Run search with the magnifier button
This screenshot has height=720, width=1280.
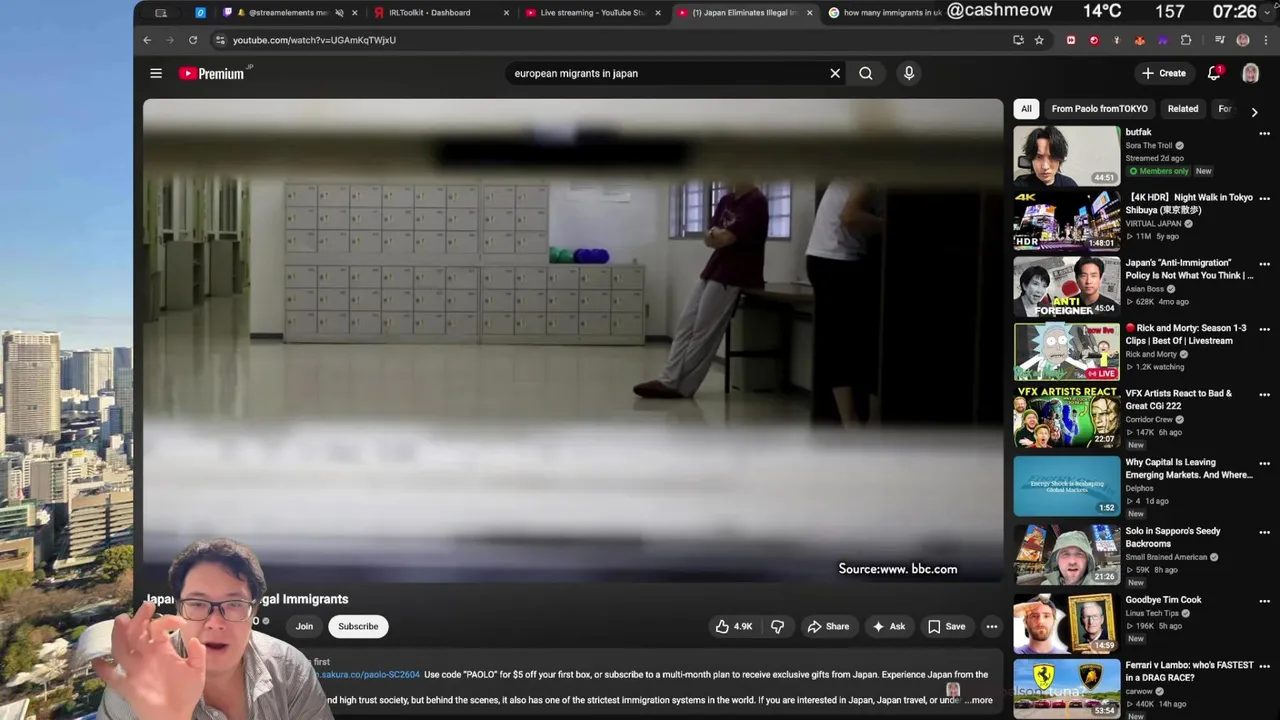(866, 73)
